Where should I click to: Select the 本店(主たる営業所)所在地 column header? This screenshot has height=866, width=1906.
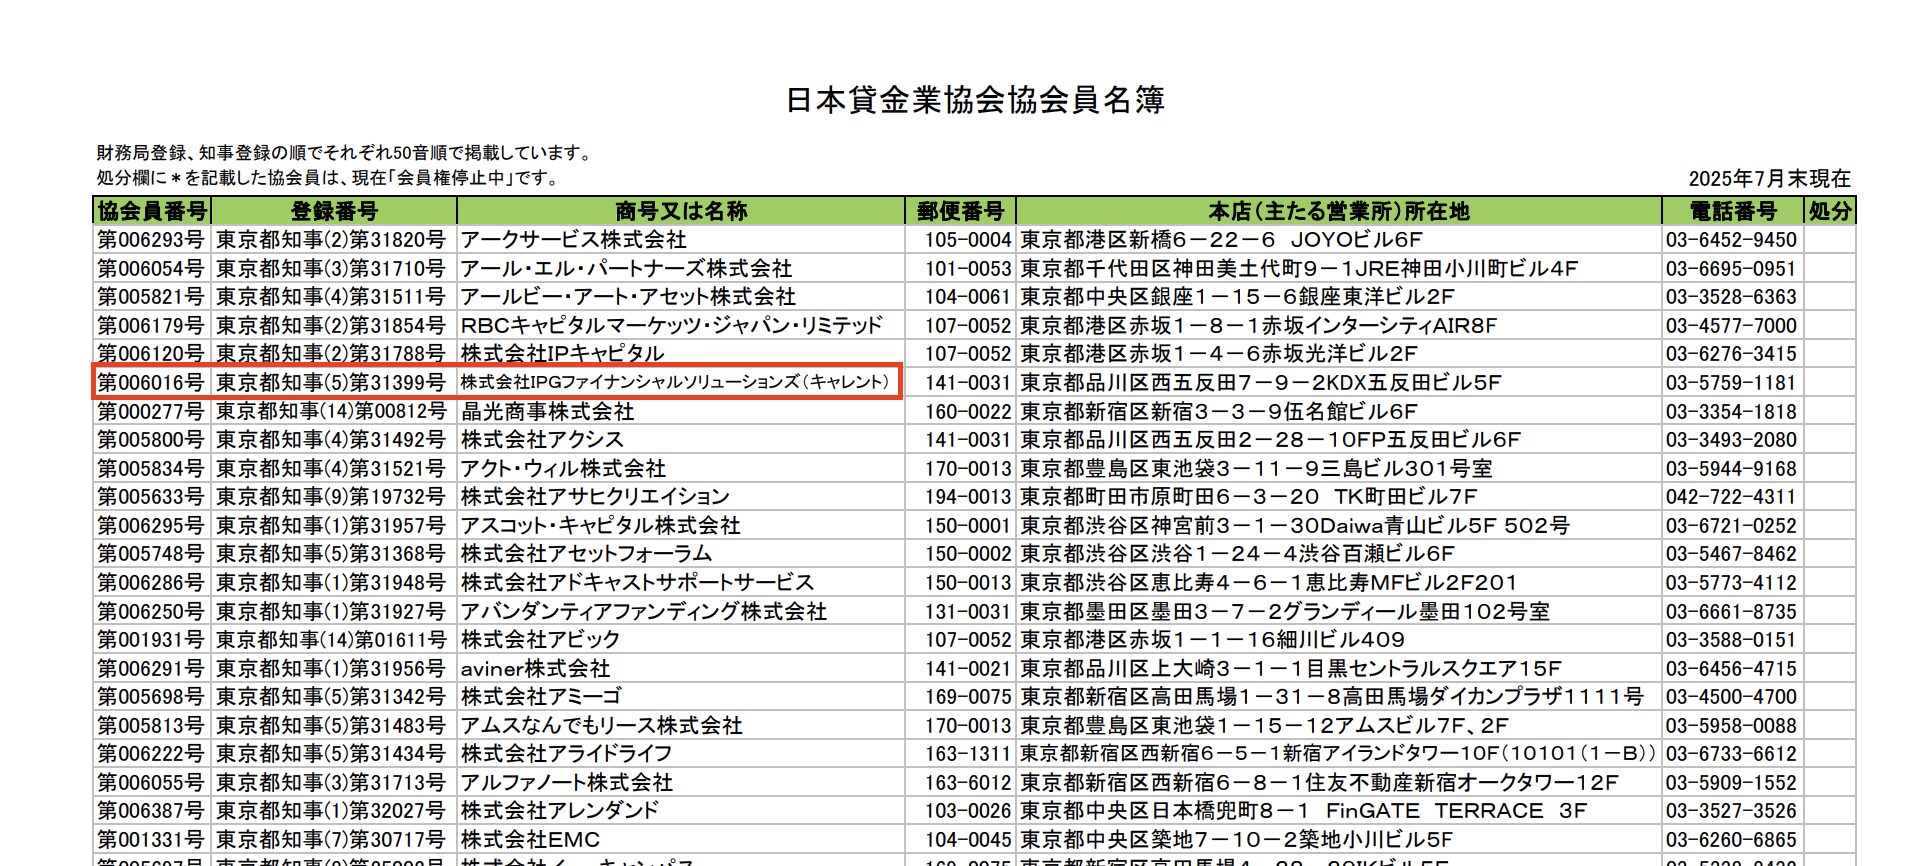[x=1339, y=211]
